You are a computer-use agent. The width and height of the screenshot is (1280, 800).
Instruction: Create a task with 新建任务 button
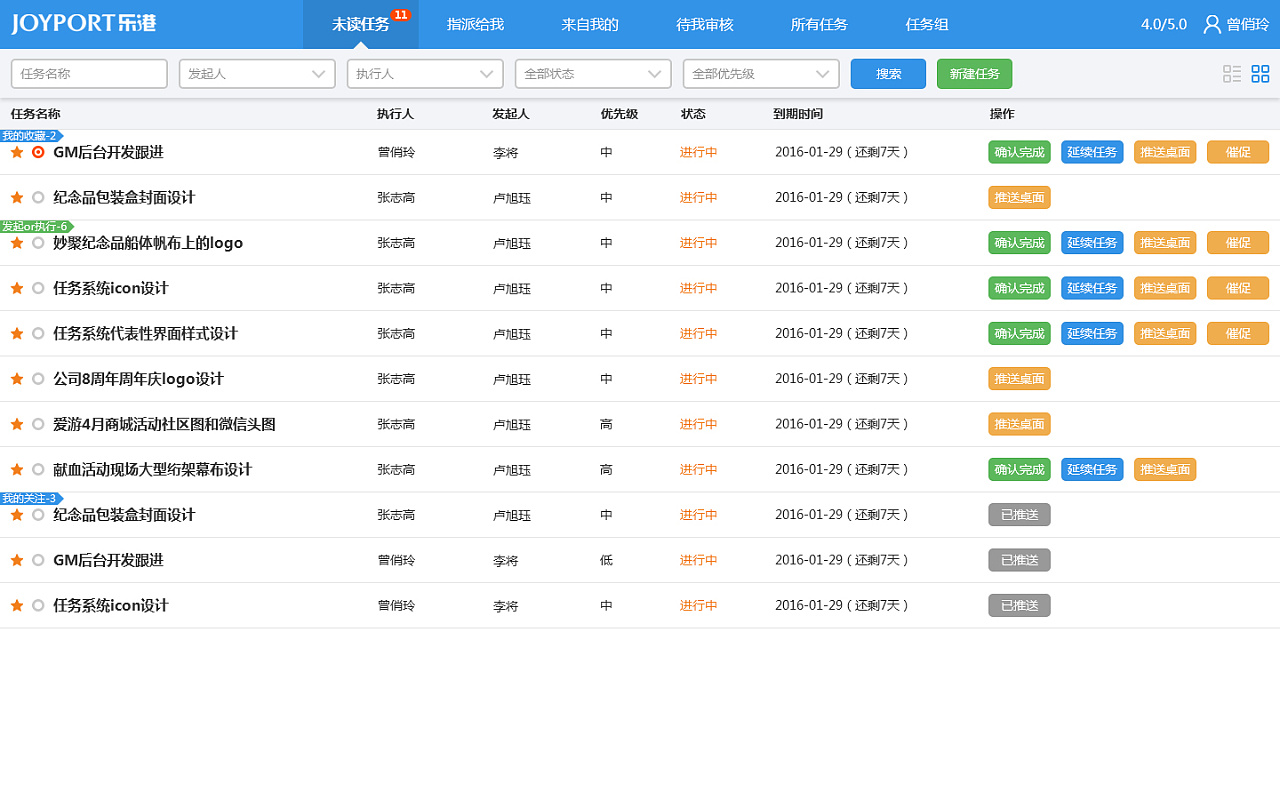coord(974,74)
